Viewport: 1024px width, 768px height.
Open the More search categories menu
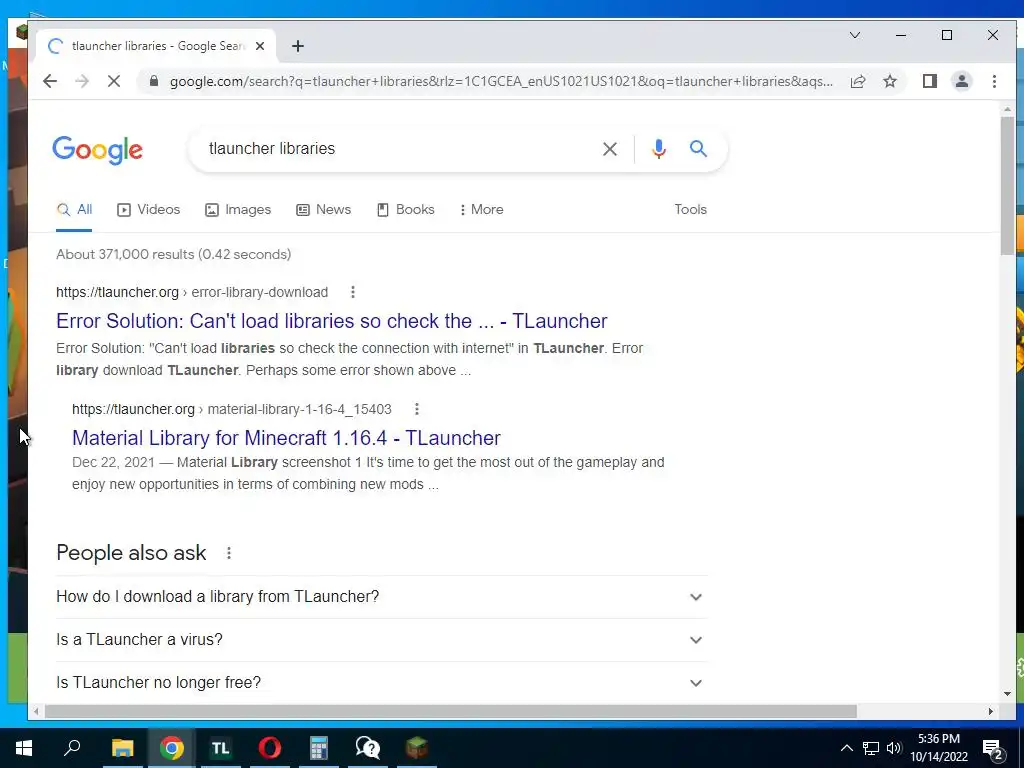click(x=481, y=210)
